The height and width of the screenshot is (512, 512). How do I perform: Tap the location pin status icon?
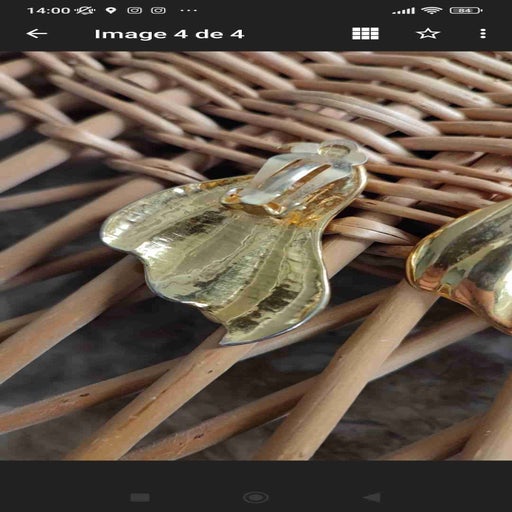[x=111, y=11]
